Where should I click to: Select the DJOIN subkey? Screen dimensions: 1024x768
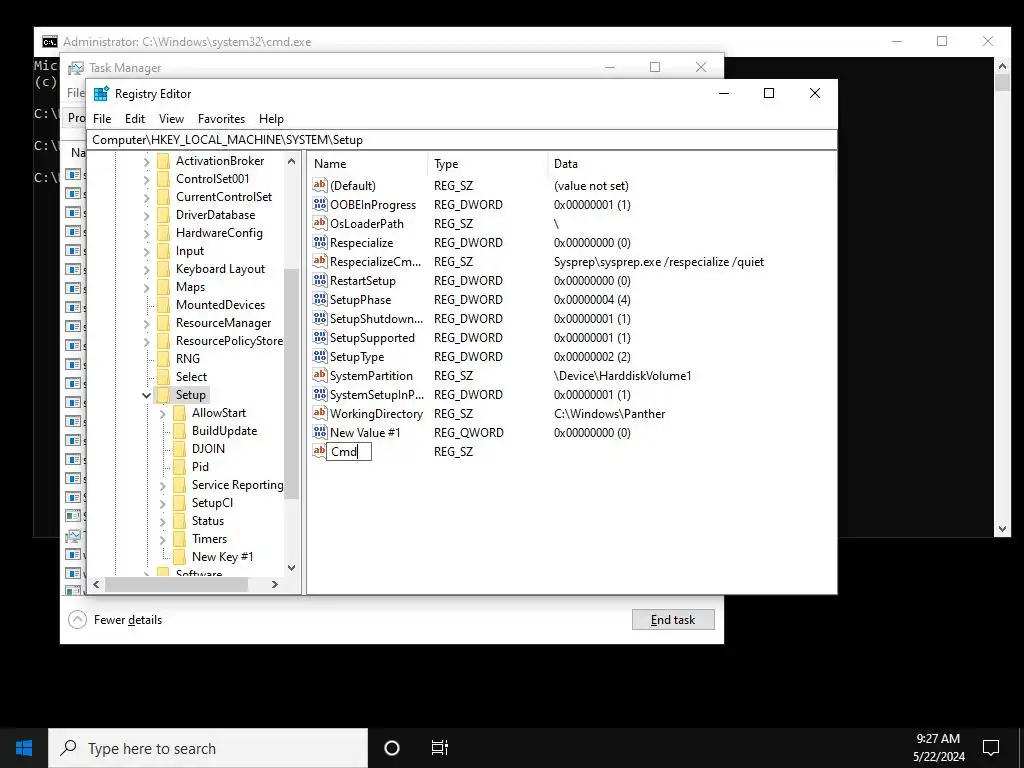pyautogui.click(x=208, y=449)
